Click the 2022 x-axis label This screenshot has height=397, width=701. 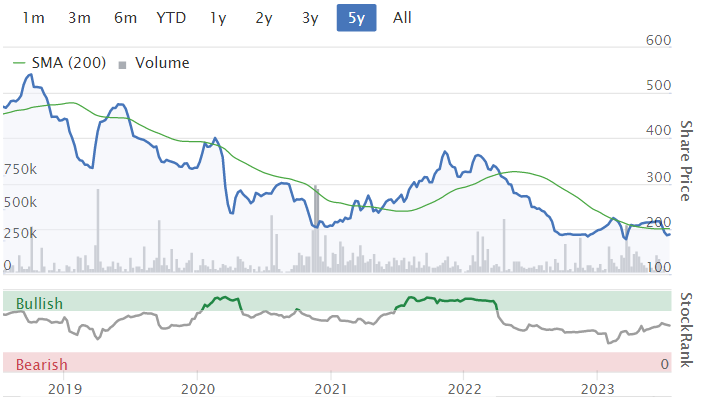pyautogui.click(x=465, y=389)
